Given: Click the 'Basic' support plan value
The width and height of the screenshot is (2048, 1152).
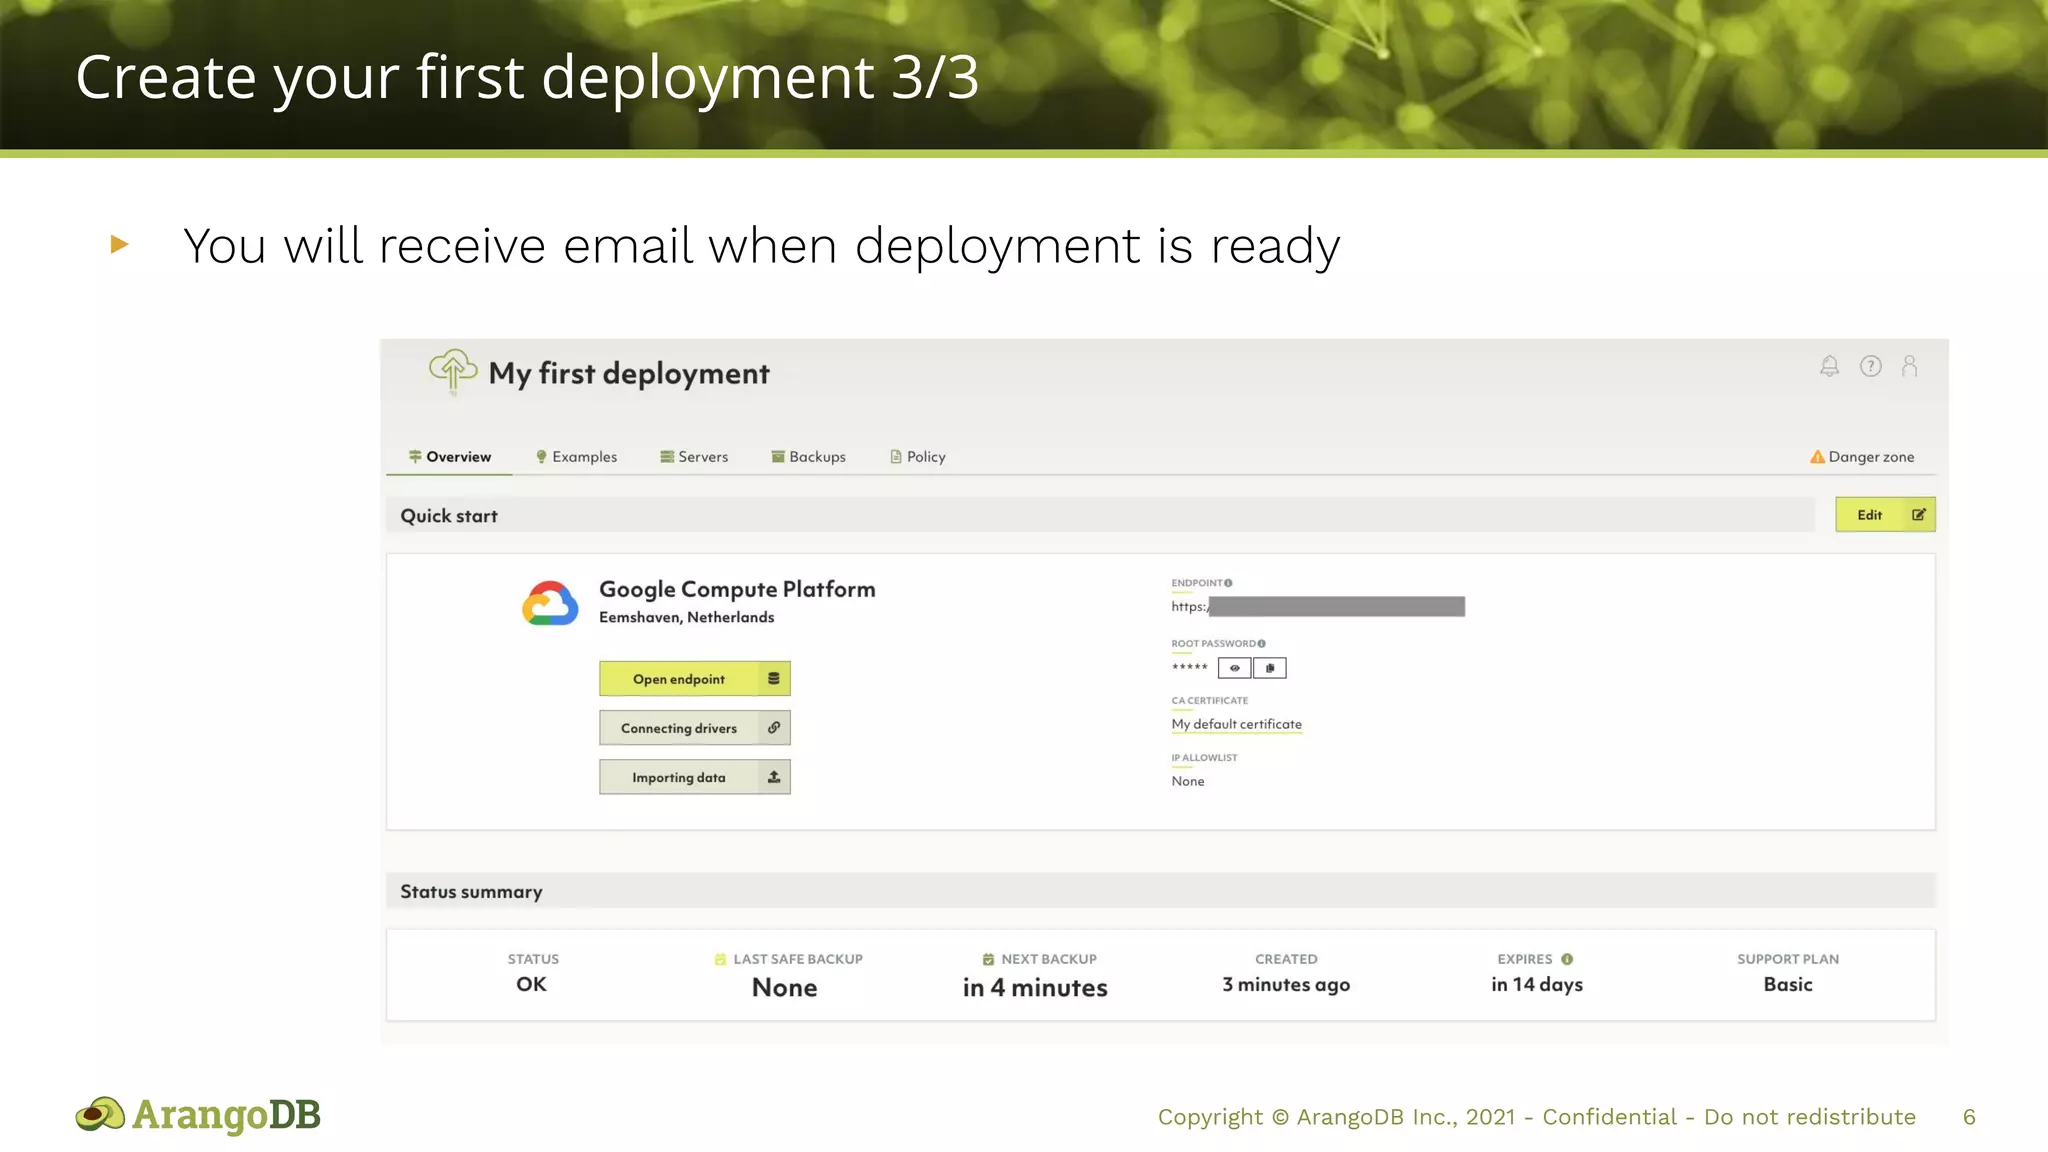Looking at the screenshot, I should (x=1788, y=984).
